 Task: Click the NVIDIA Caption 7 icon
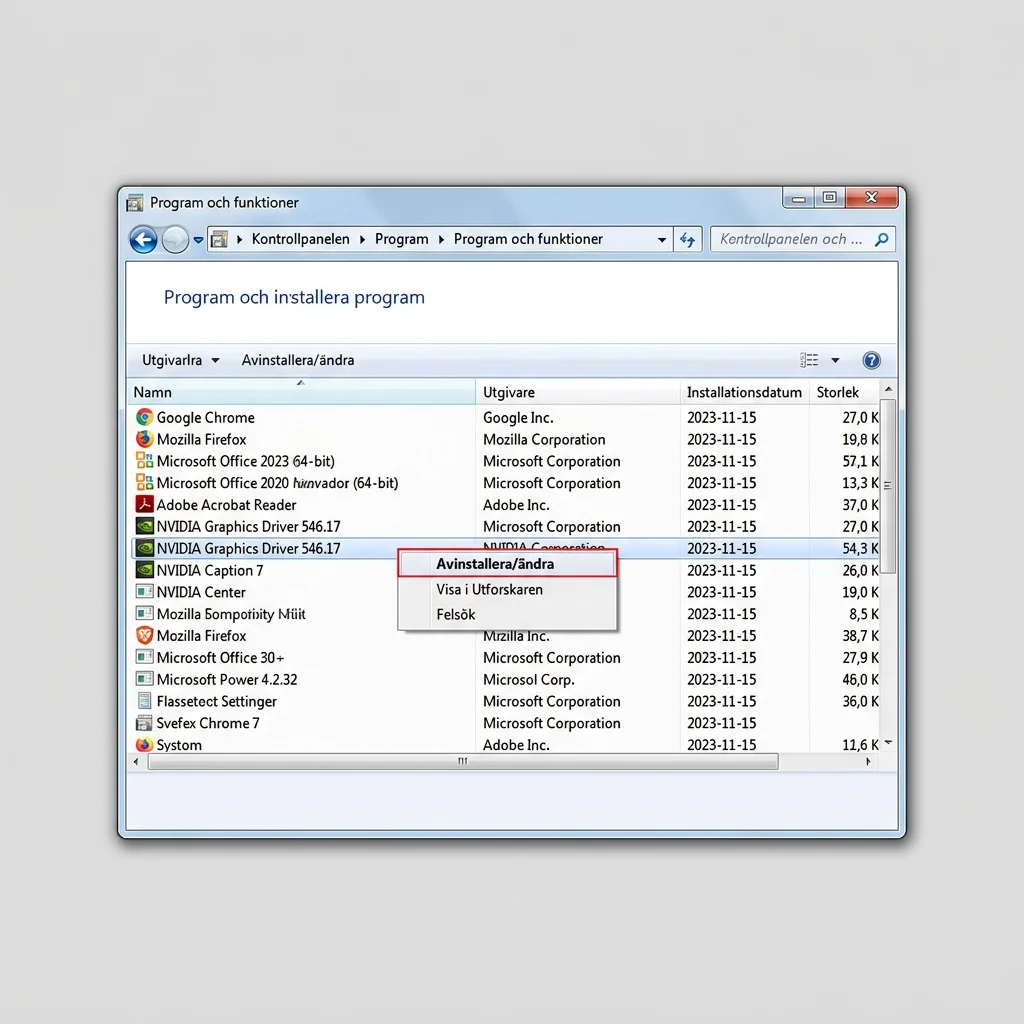click(x=144, y=569)
